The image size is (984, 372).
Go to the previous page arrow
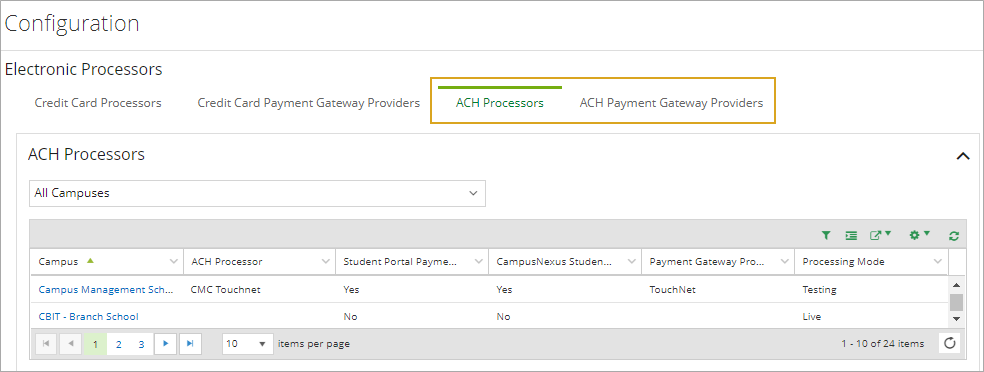click(71, 344)
